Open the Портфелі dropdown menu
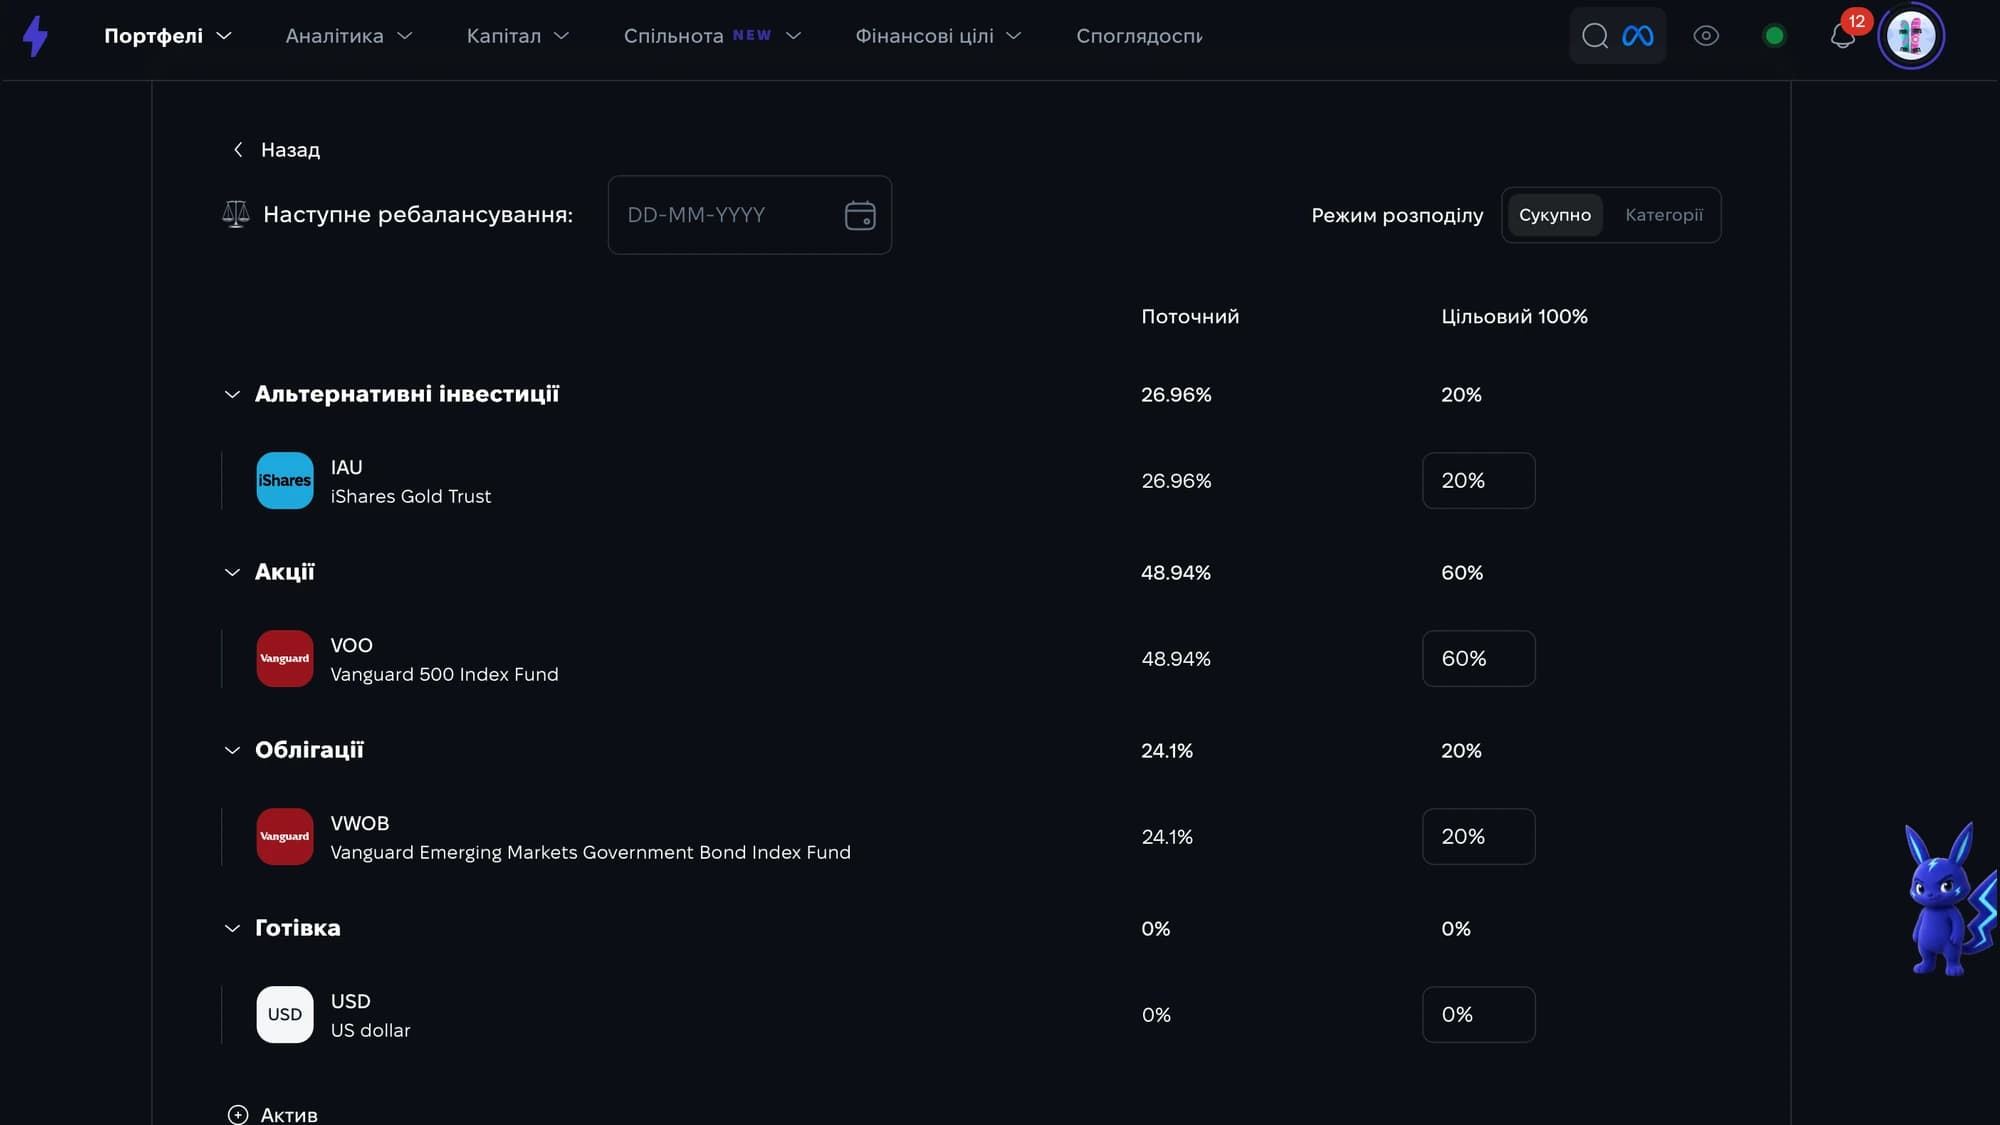This screenshot has height=1125, width=2000. tap(168, 36)
